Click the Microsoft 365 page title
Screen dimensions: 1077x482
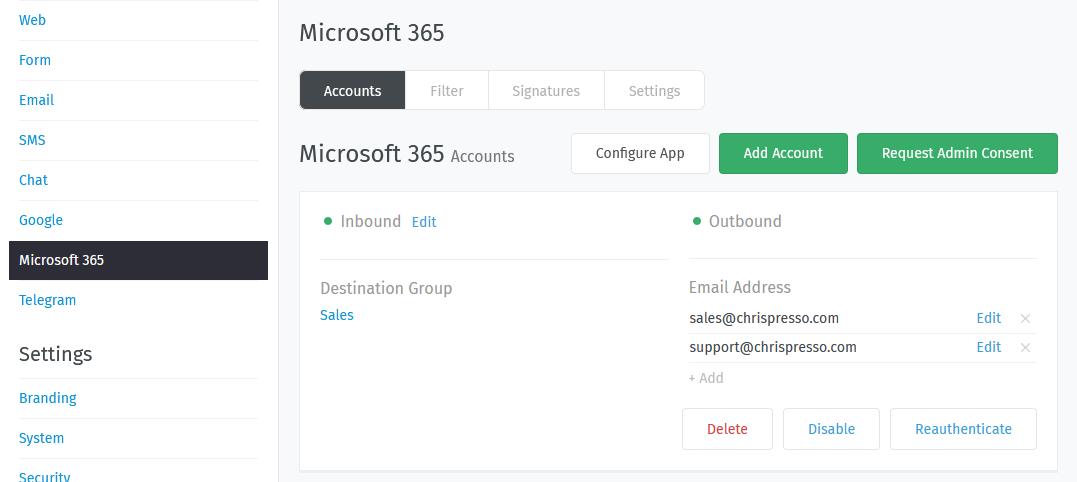[372, 33]
